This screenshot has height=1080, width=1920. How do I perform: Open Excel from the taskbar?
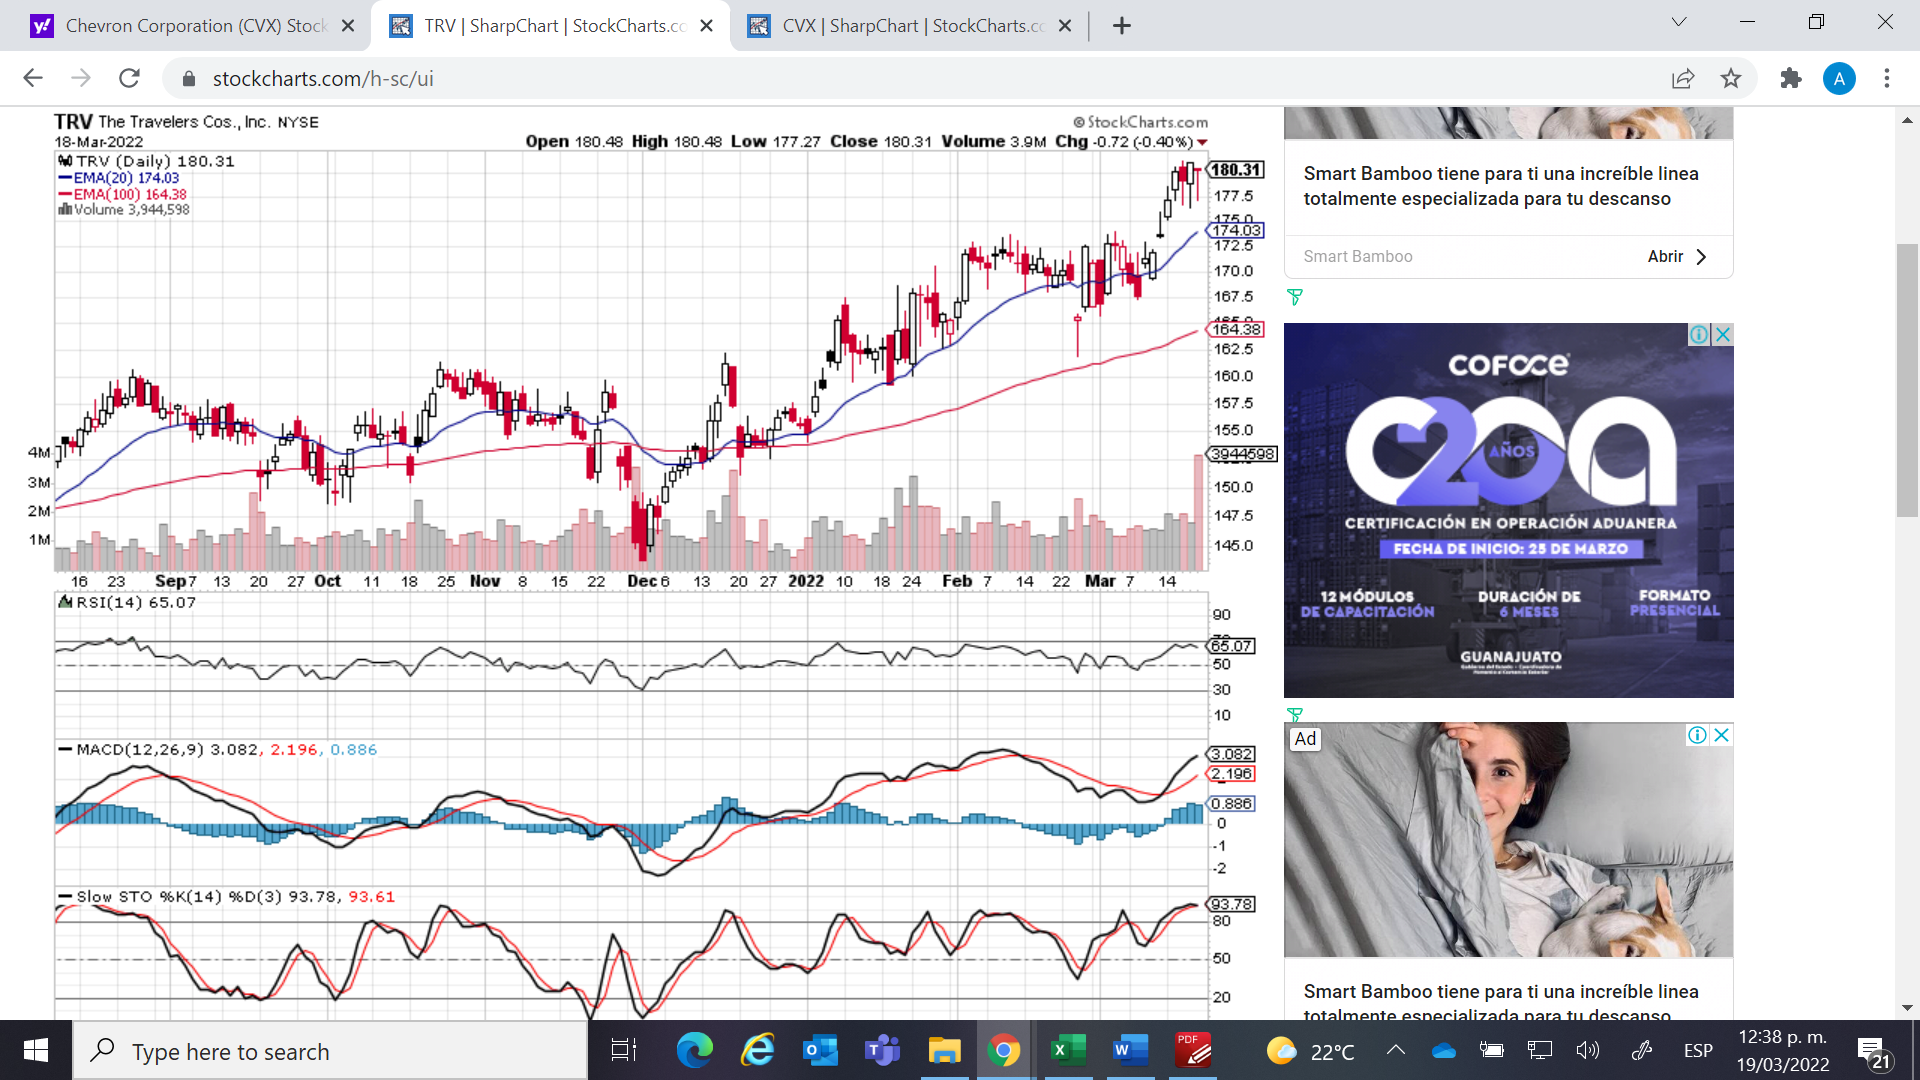click(x=1067, y=1050)
